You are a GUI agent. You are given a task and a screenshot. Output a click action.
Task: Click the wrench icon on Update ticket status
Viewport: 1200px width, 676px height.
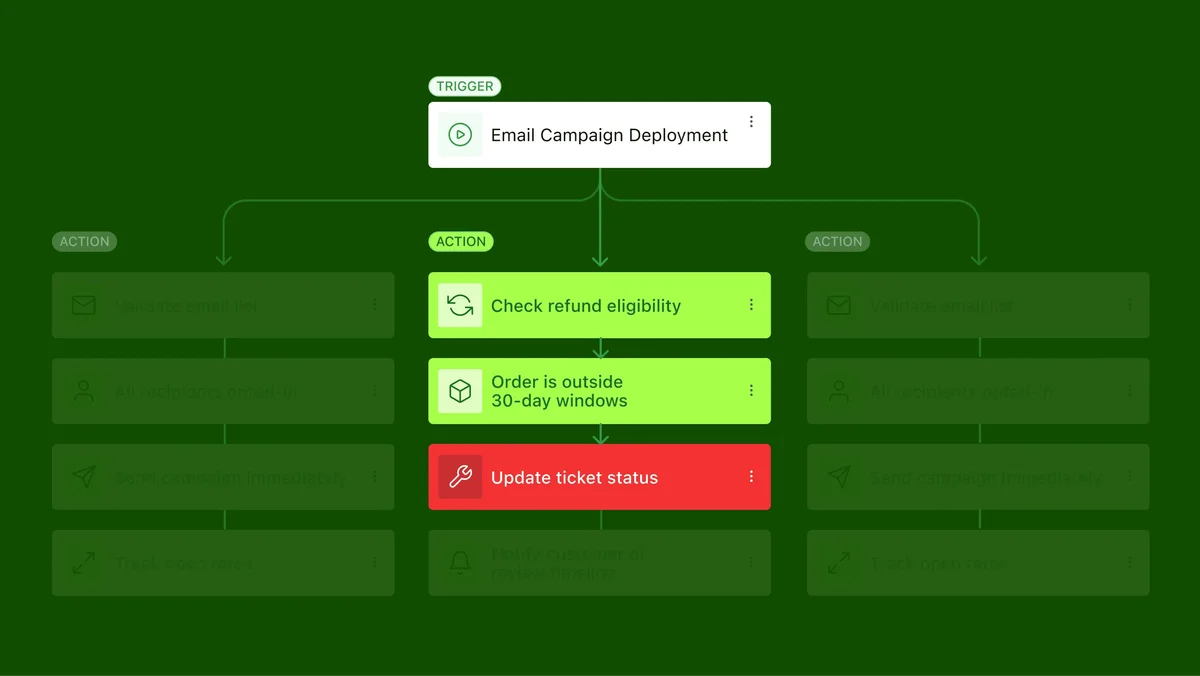(460, 477)
